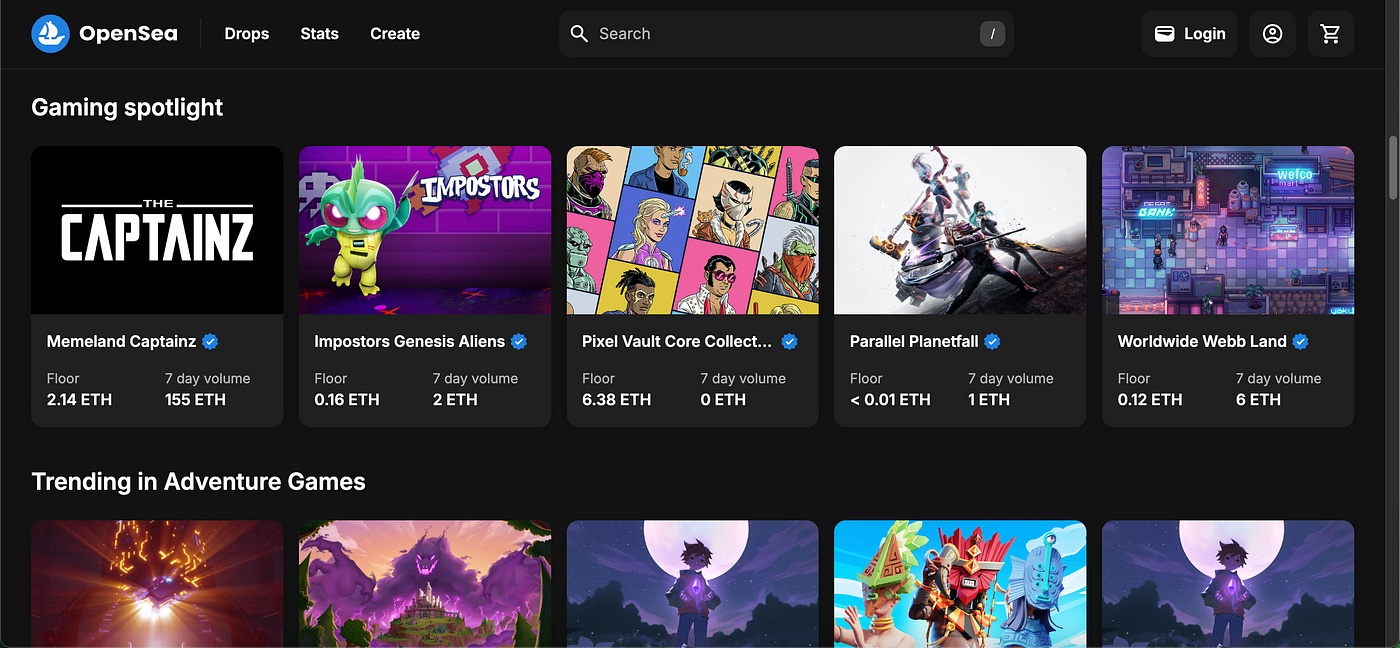Open the purple castle Adventure Games card
The width and height of the screenshot is (1400, 648).
[x=425, y=584]
